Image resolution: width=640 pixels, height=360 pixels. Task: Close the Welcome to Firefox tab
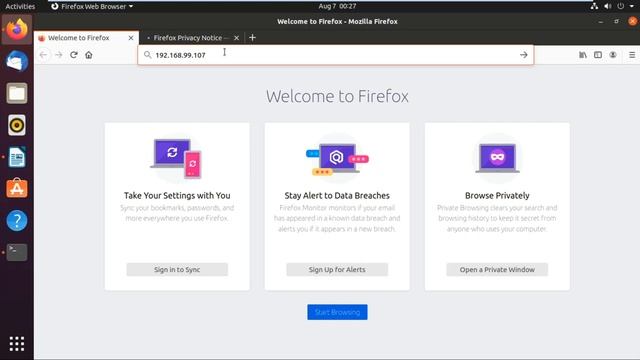click(x=131, y=38)
